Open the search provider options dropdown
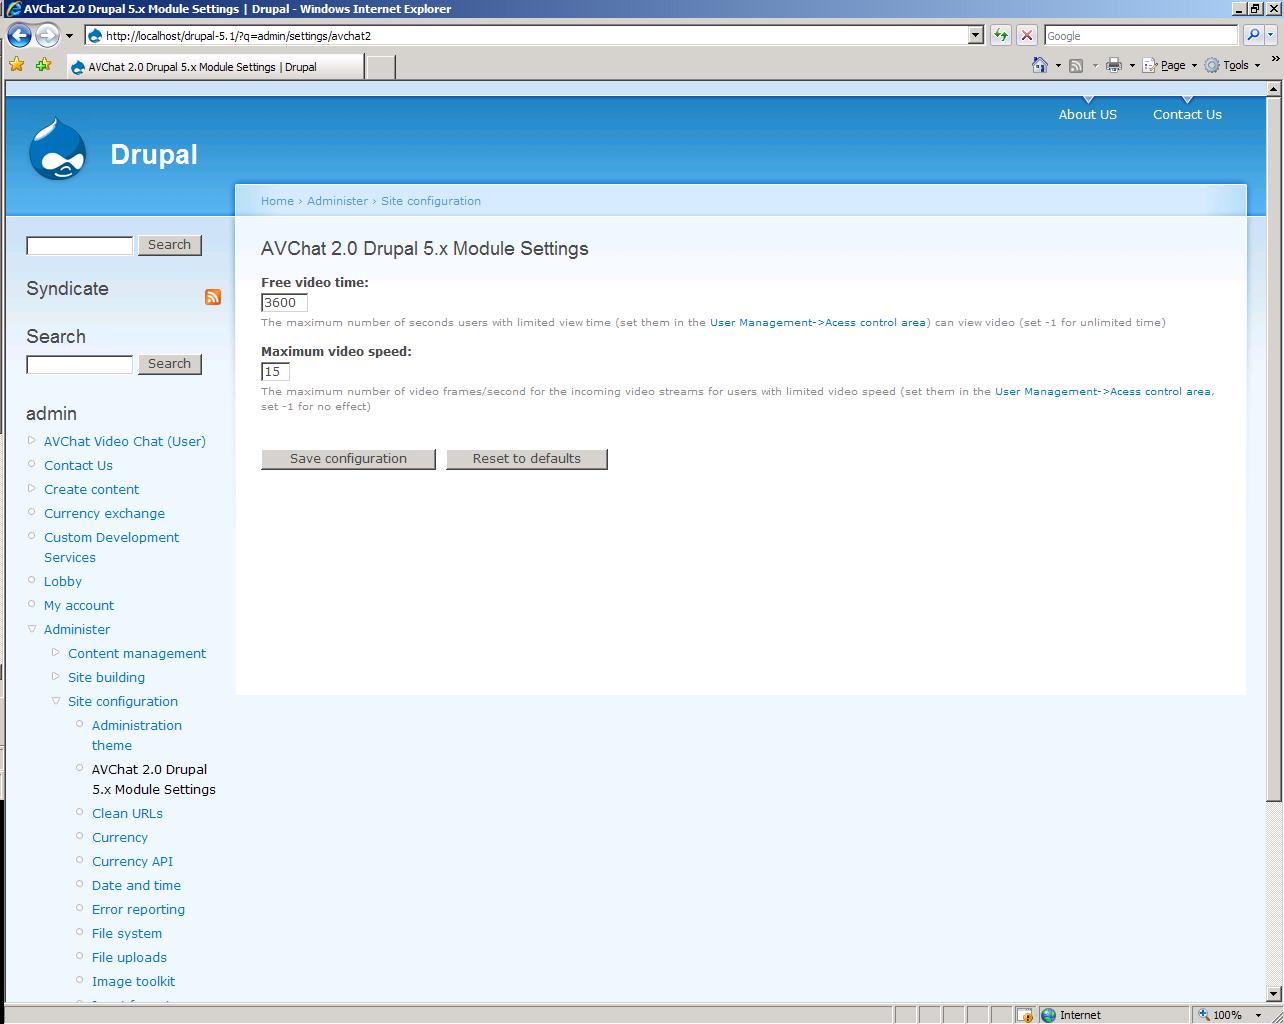This screenshot has height=1024, width=1284. [x=1271, y=35]
